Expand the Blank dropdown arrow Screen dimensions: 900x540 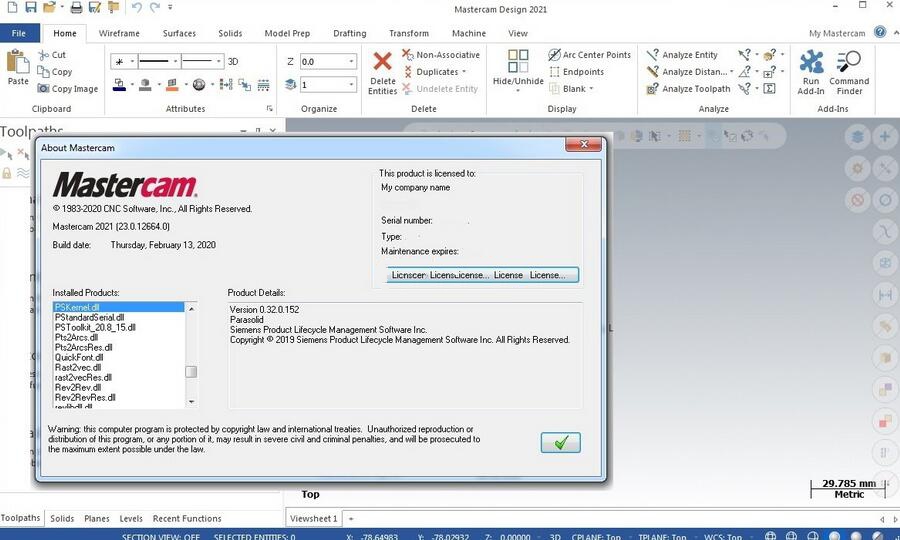pyautogui.click(x=591, y=88)
